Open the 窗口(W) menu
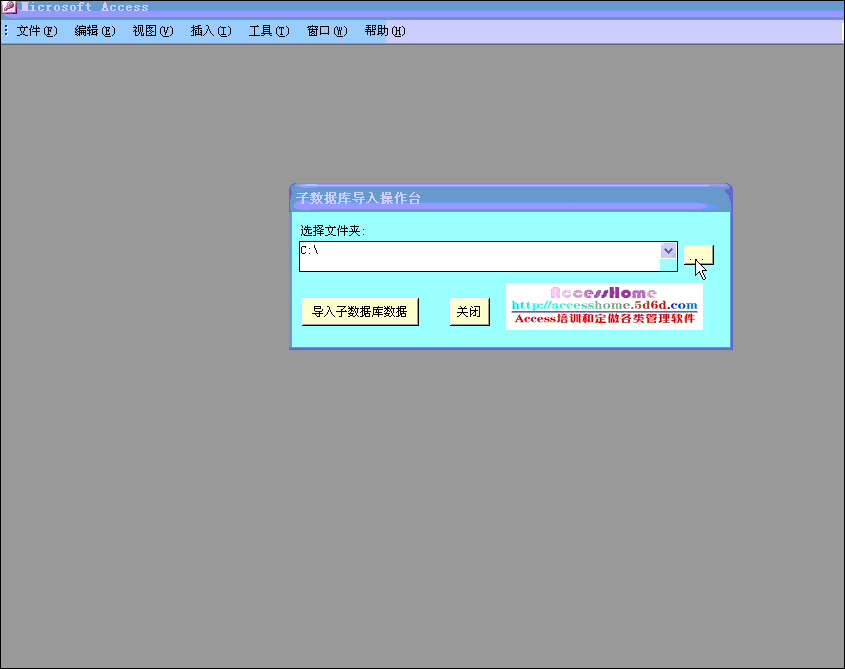This screenshot has height=669, width=845. tap(327, 31)
